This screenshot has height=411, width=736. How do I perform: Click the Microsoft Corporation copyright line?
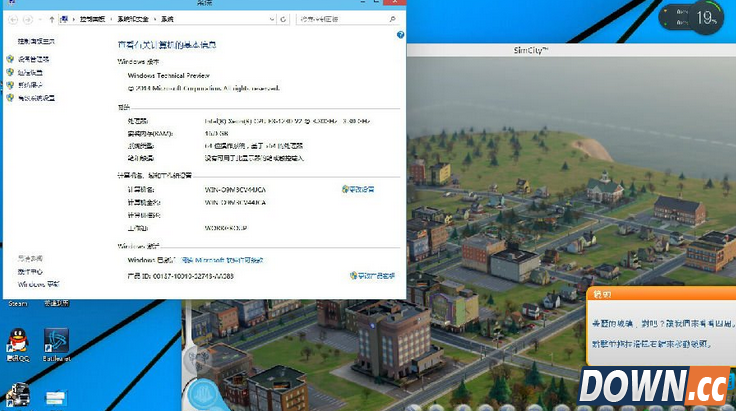point(203,88)
